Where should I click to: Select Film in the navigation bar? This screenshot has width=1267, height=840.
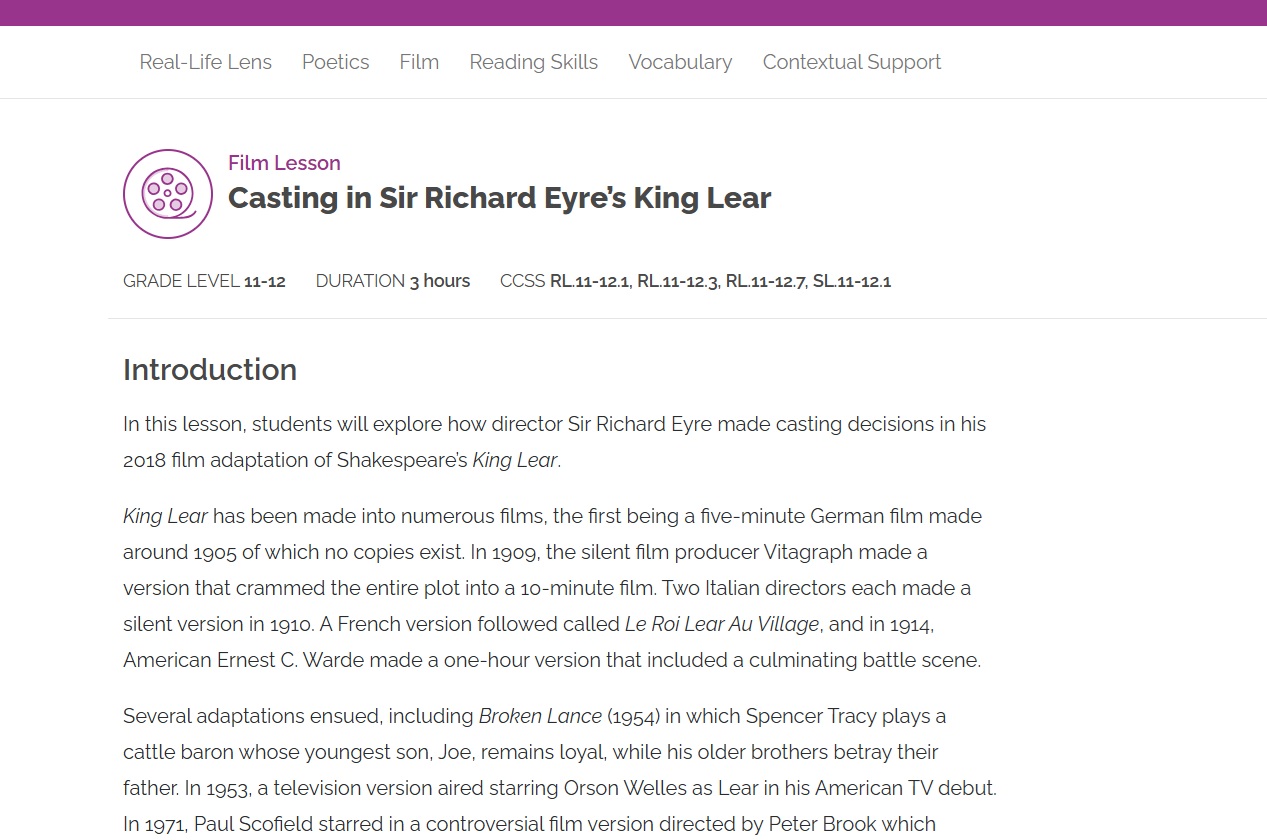coord(419,62)
